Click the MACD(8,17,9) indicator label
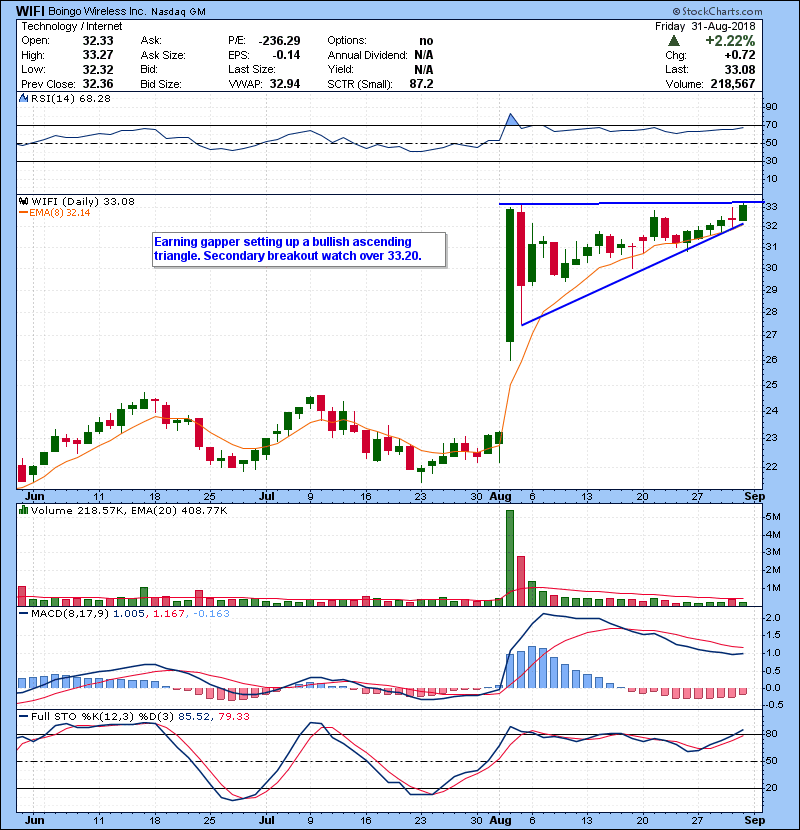Viewport: 800px width, 830px height. 70,614
